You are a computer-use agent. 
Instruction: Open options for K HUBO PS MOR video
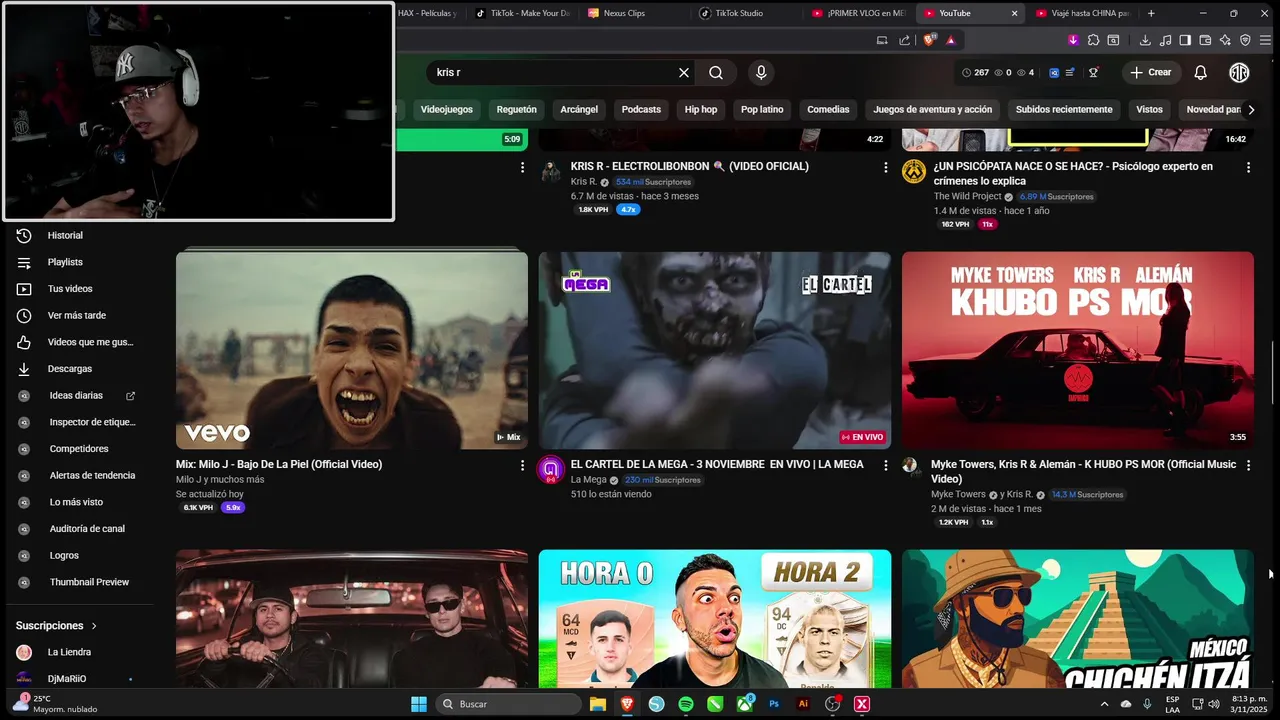tap(1248, 465)
